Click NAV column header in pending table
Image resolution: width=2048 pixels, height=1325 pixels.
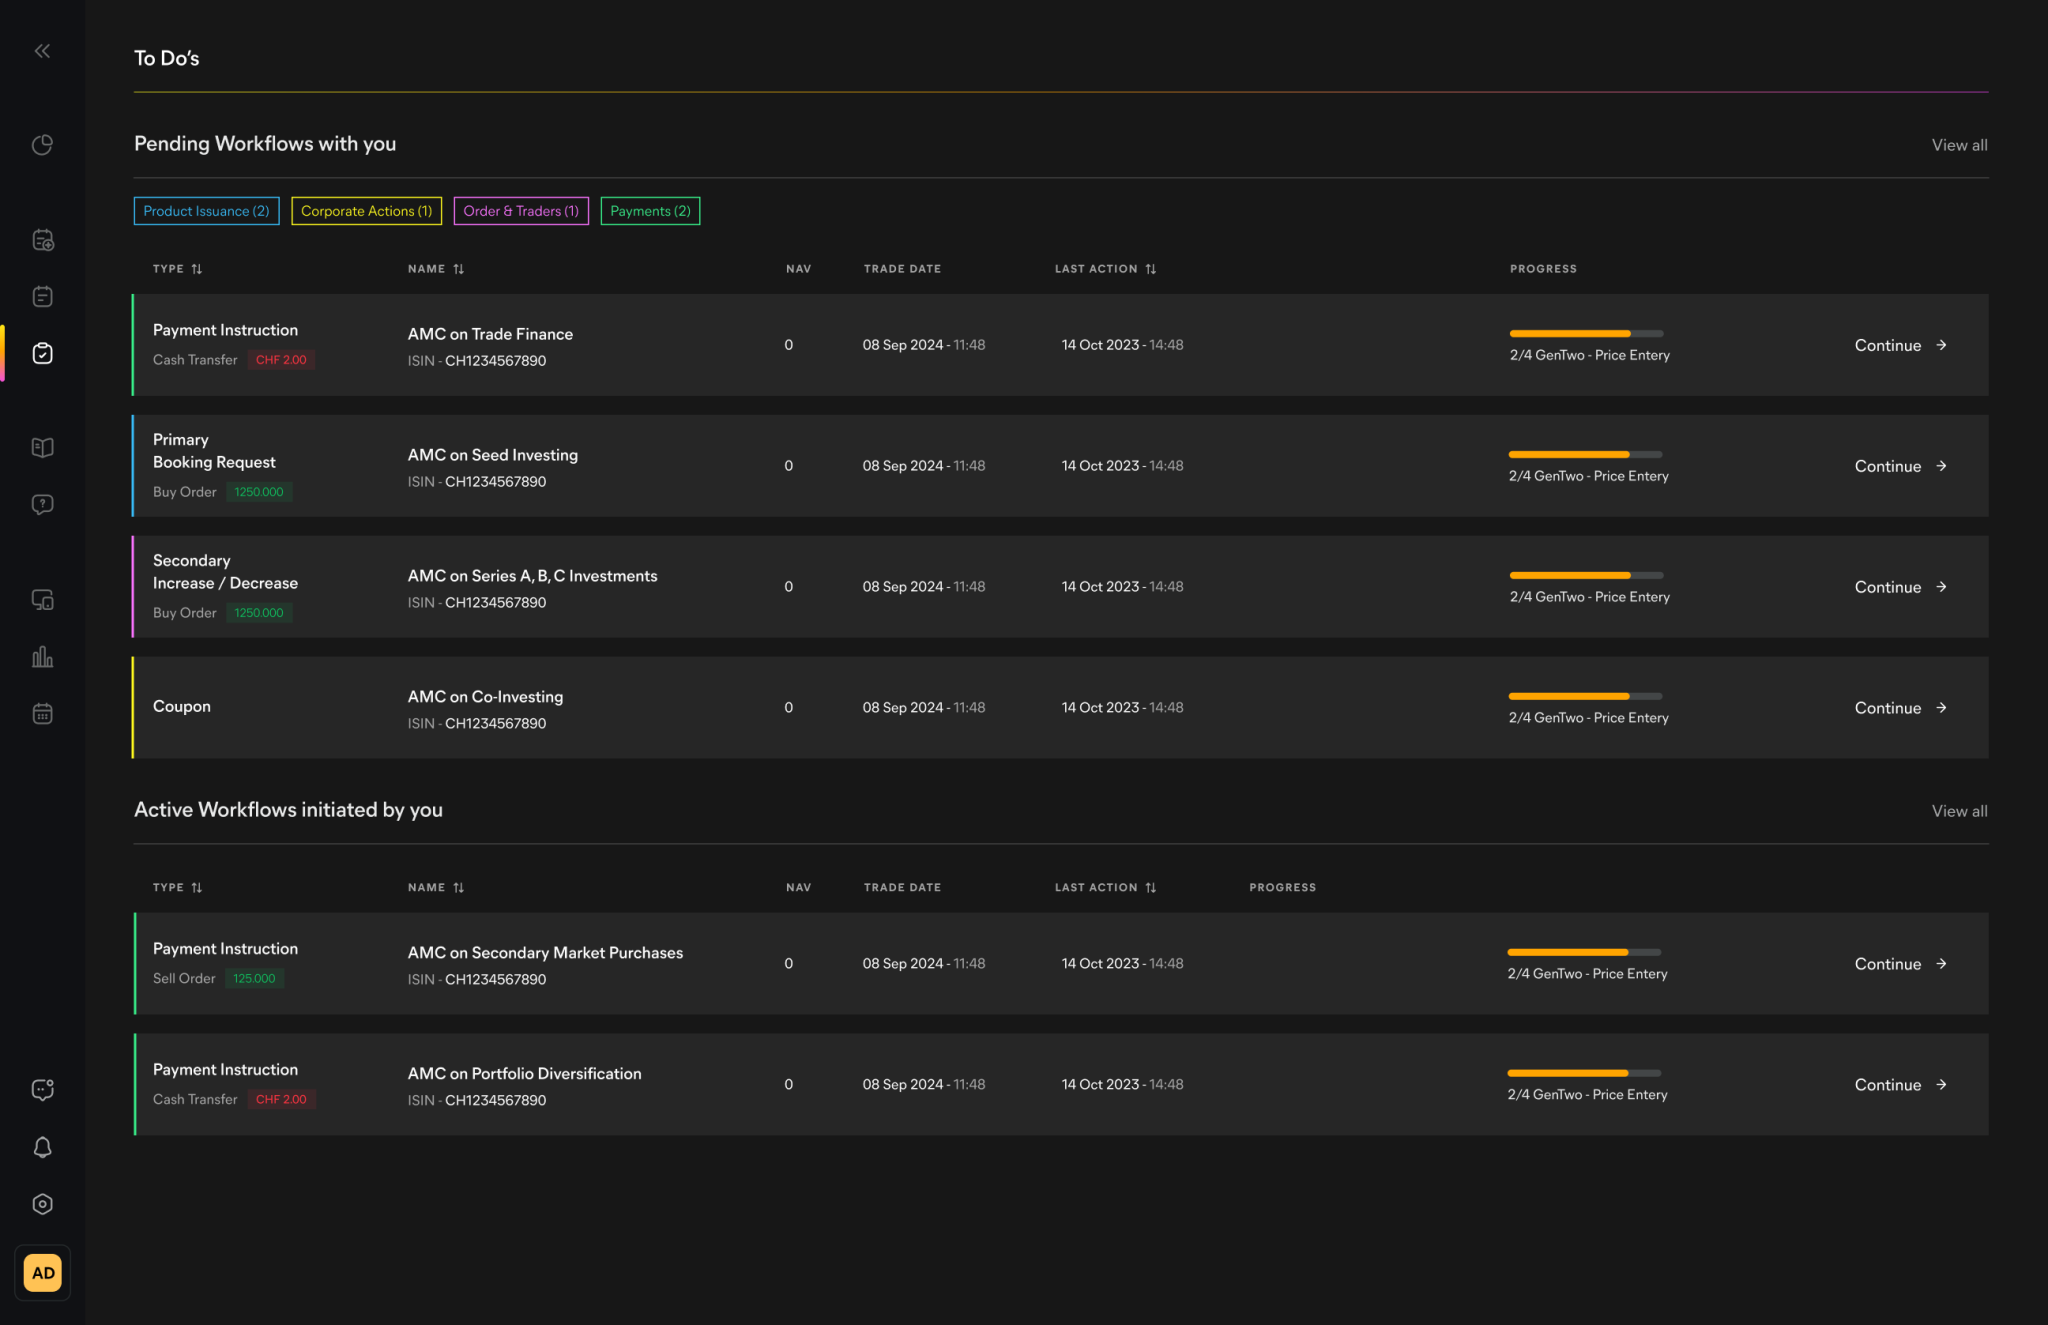798,269
